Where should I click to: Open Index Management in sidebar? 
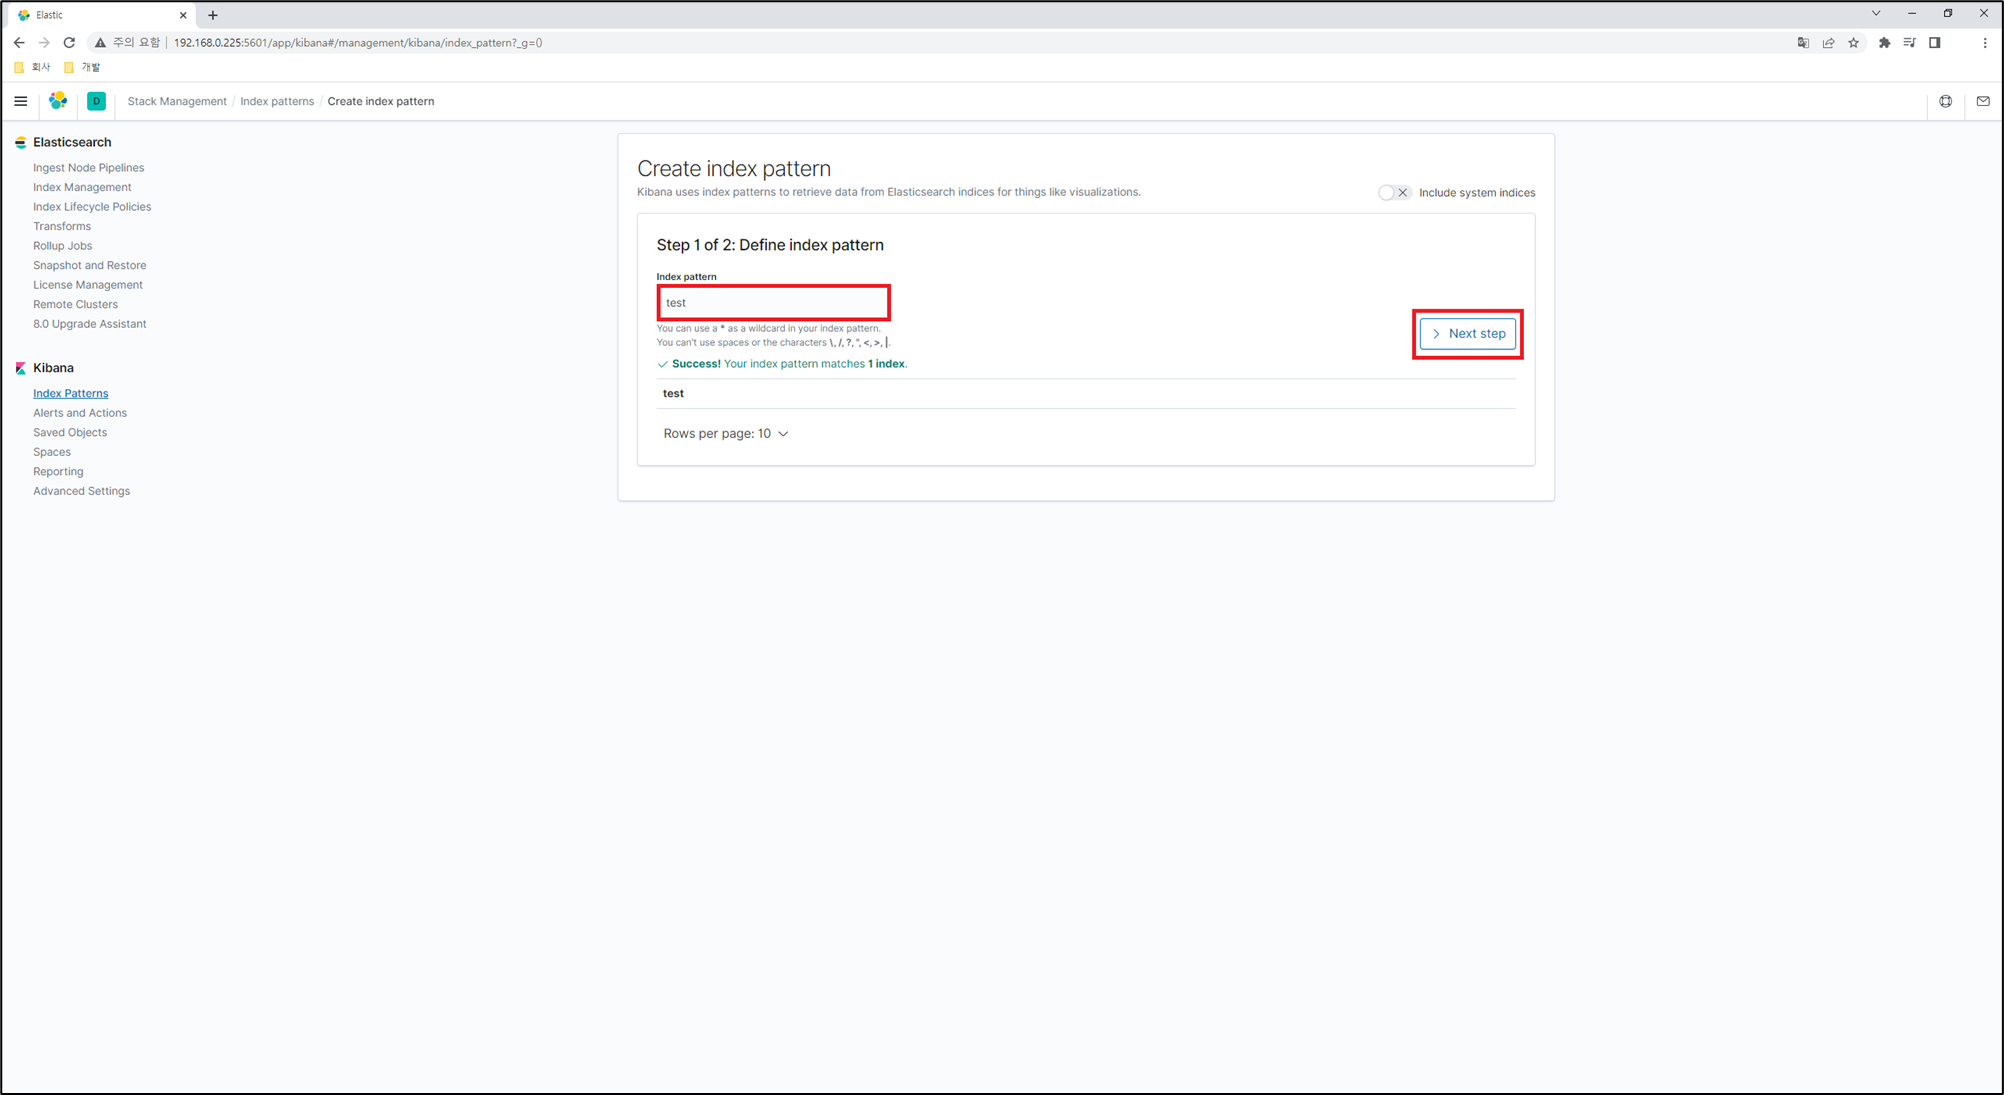point(82,187)
